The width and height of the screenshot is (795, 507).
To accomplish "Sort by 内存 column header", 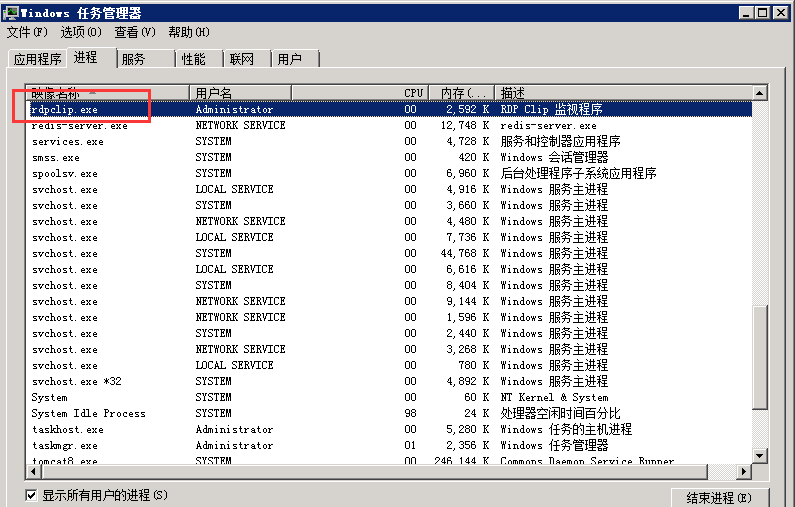I will tap(461, 93).
